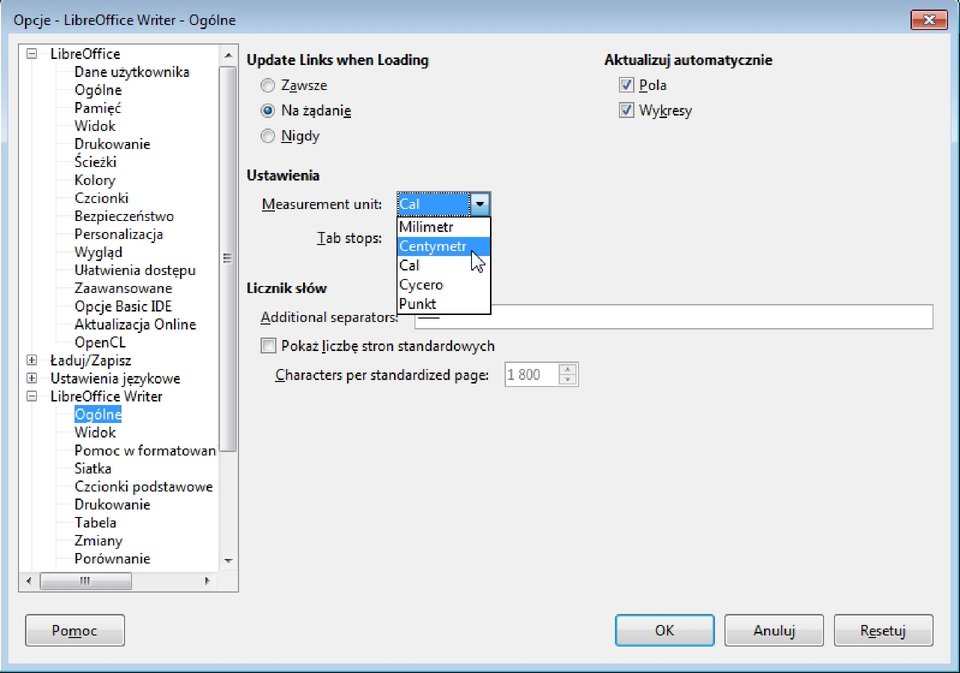Select Ogólne under LibreOffice Writer
The width and height of the screenshot is (960, 673).
tap(98, 415)
